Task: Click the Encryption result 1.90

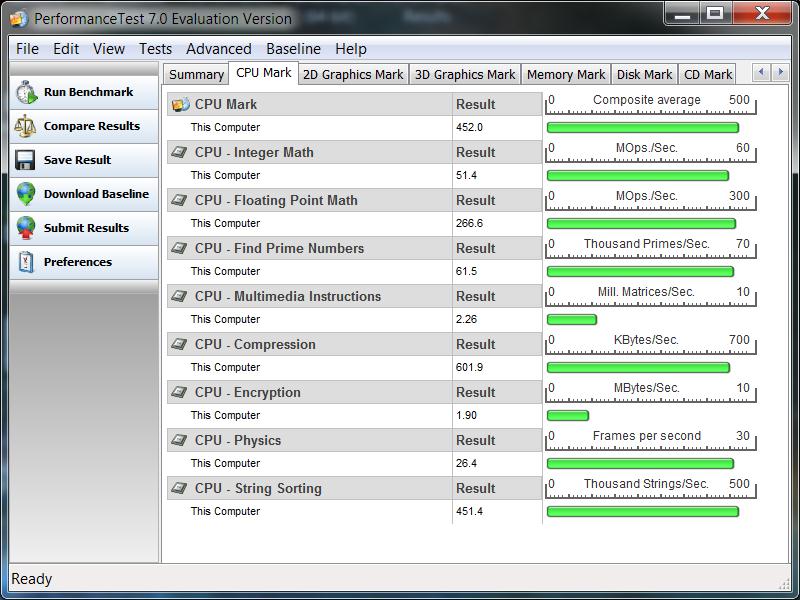Action: 466,415
